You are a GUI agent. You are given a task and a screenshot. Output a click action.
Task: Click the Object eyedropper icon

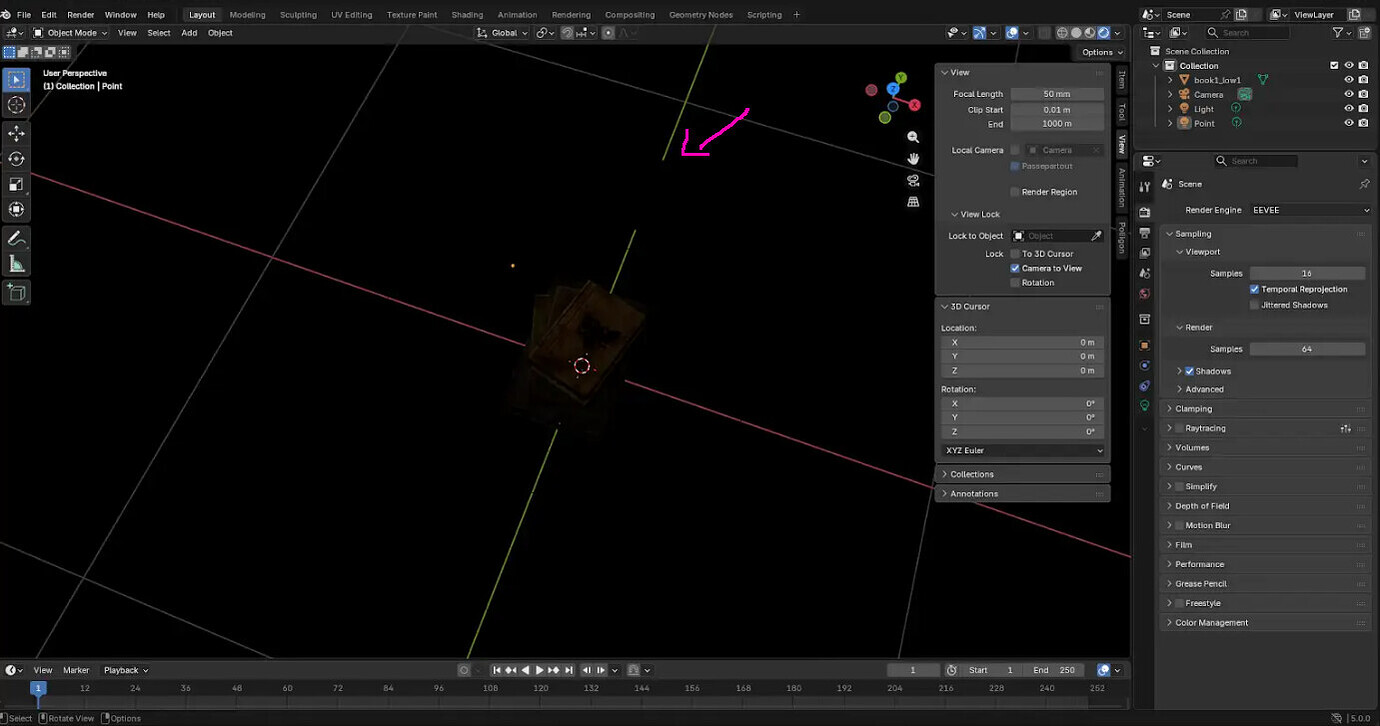1096,236
